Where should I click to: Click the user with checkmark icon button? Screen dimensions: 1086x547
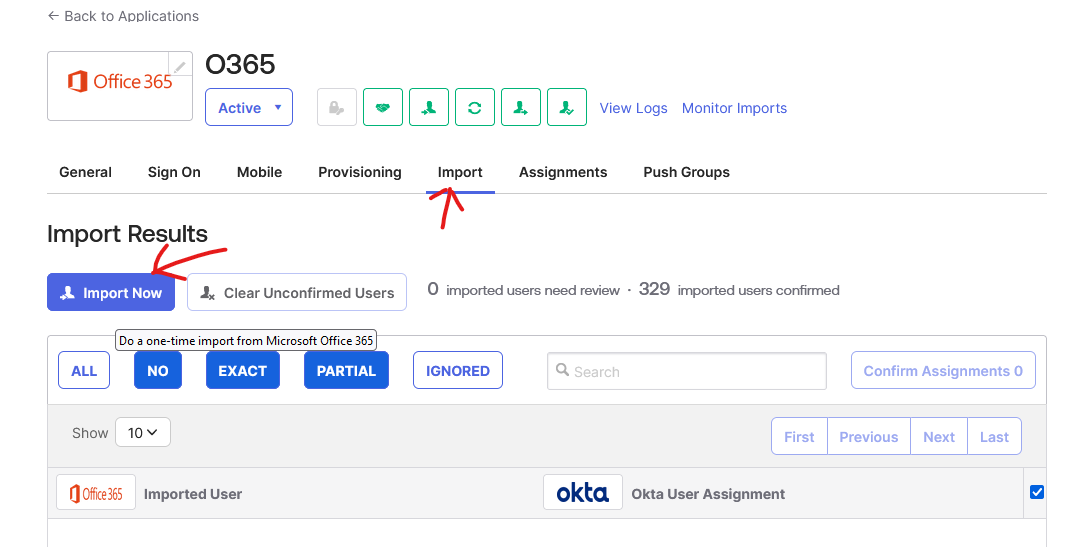[x=567, y=107]
